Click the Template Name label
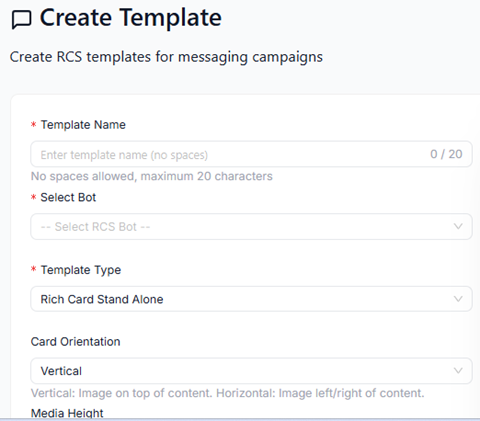Screen dimensions: 480x421 [83, 125]
